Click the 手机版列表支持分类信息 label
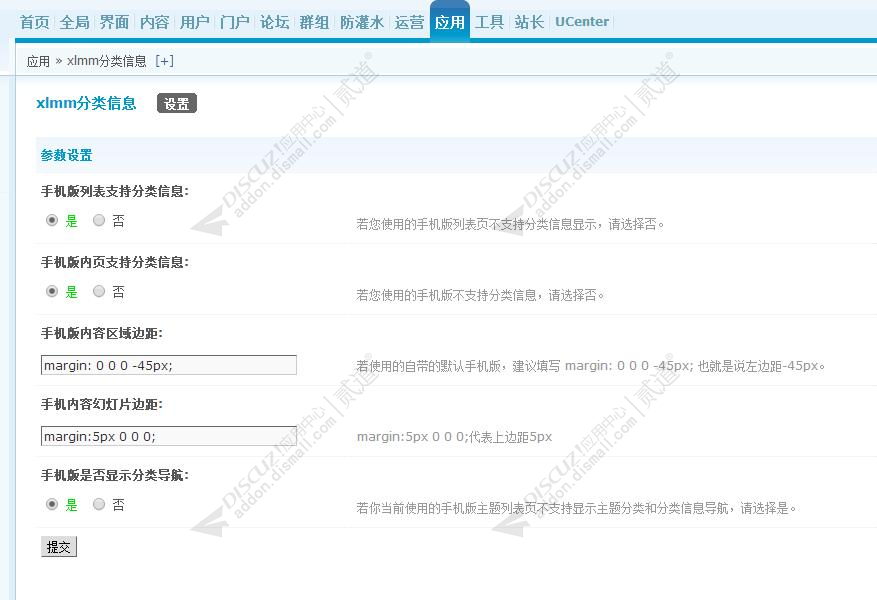 pyautogui.click(x=115, y=191)
